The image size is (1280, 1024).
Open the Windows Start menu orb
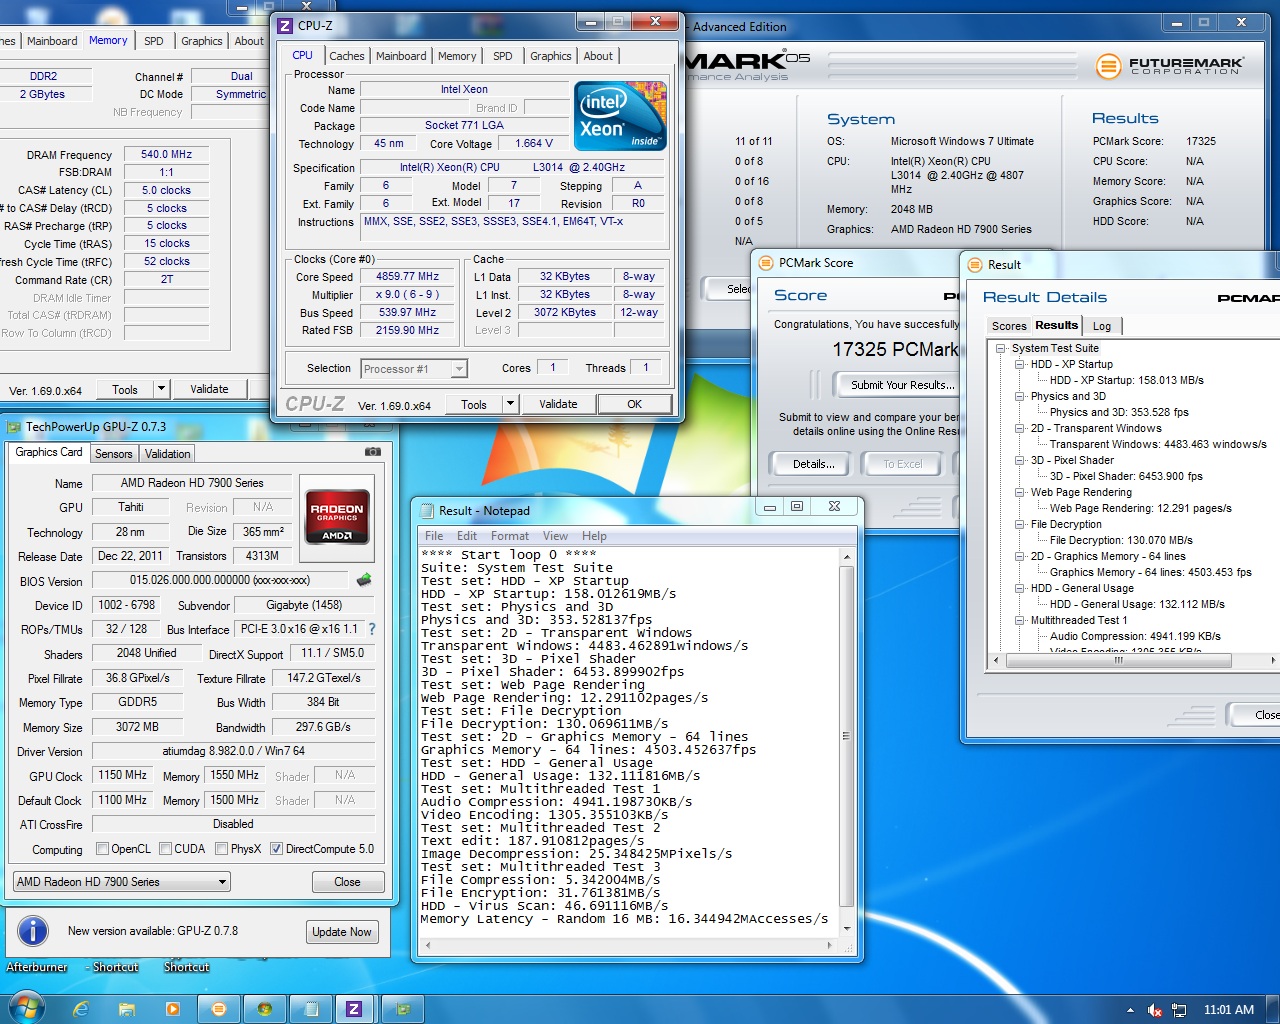pyautogui.click(x=25, y=1007)
